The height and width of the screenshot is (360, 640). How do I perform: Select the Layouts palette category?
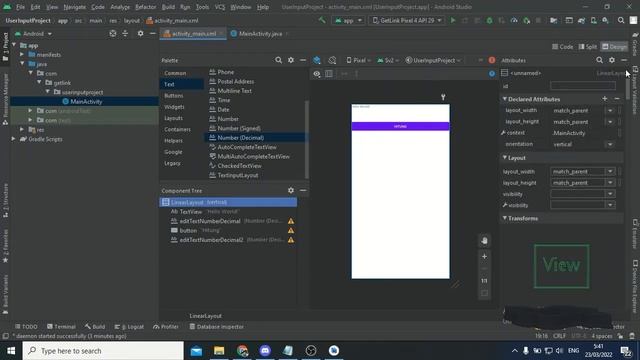(x=173, y=118)
